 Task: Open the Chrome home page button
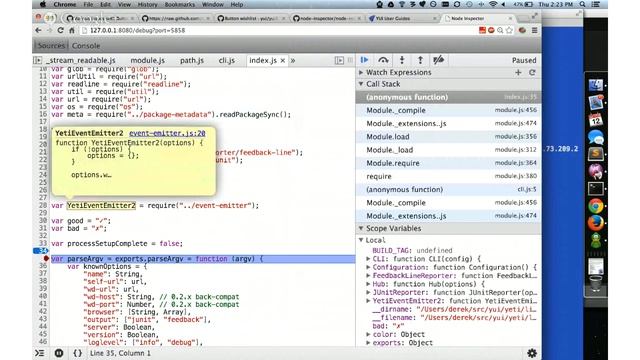72,30
